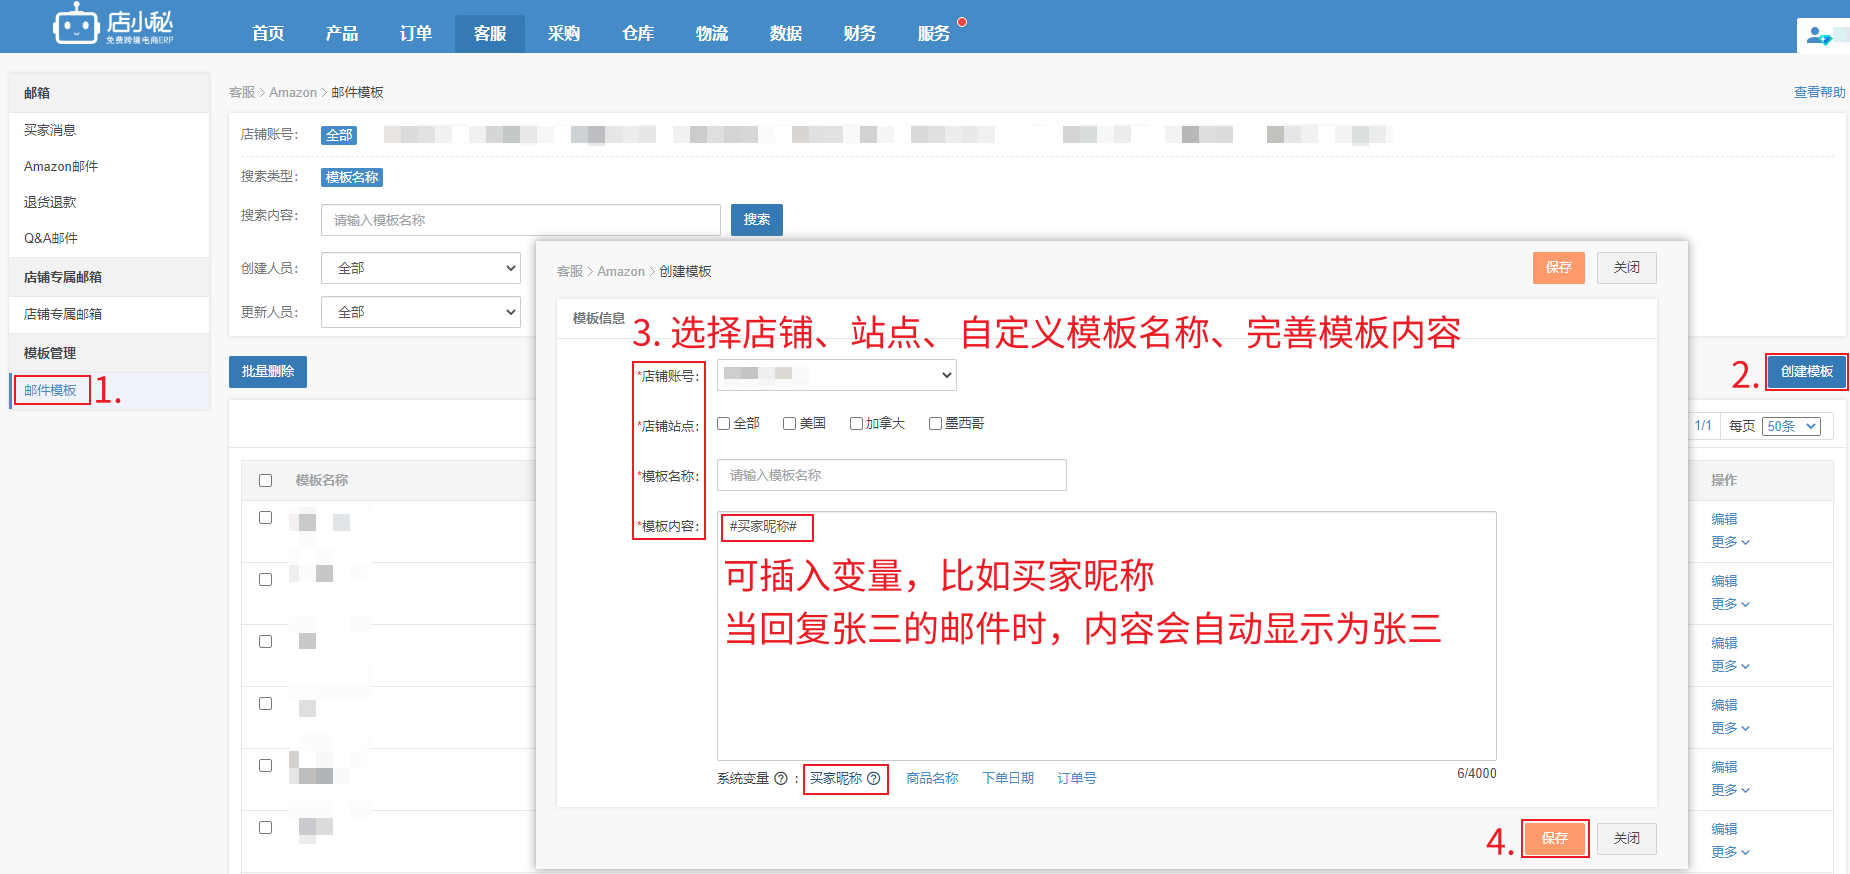
Task: Click the top 关闭 button in dialog
Action: point(1627,268)
